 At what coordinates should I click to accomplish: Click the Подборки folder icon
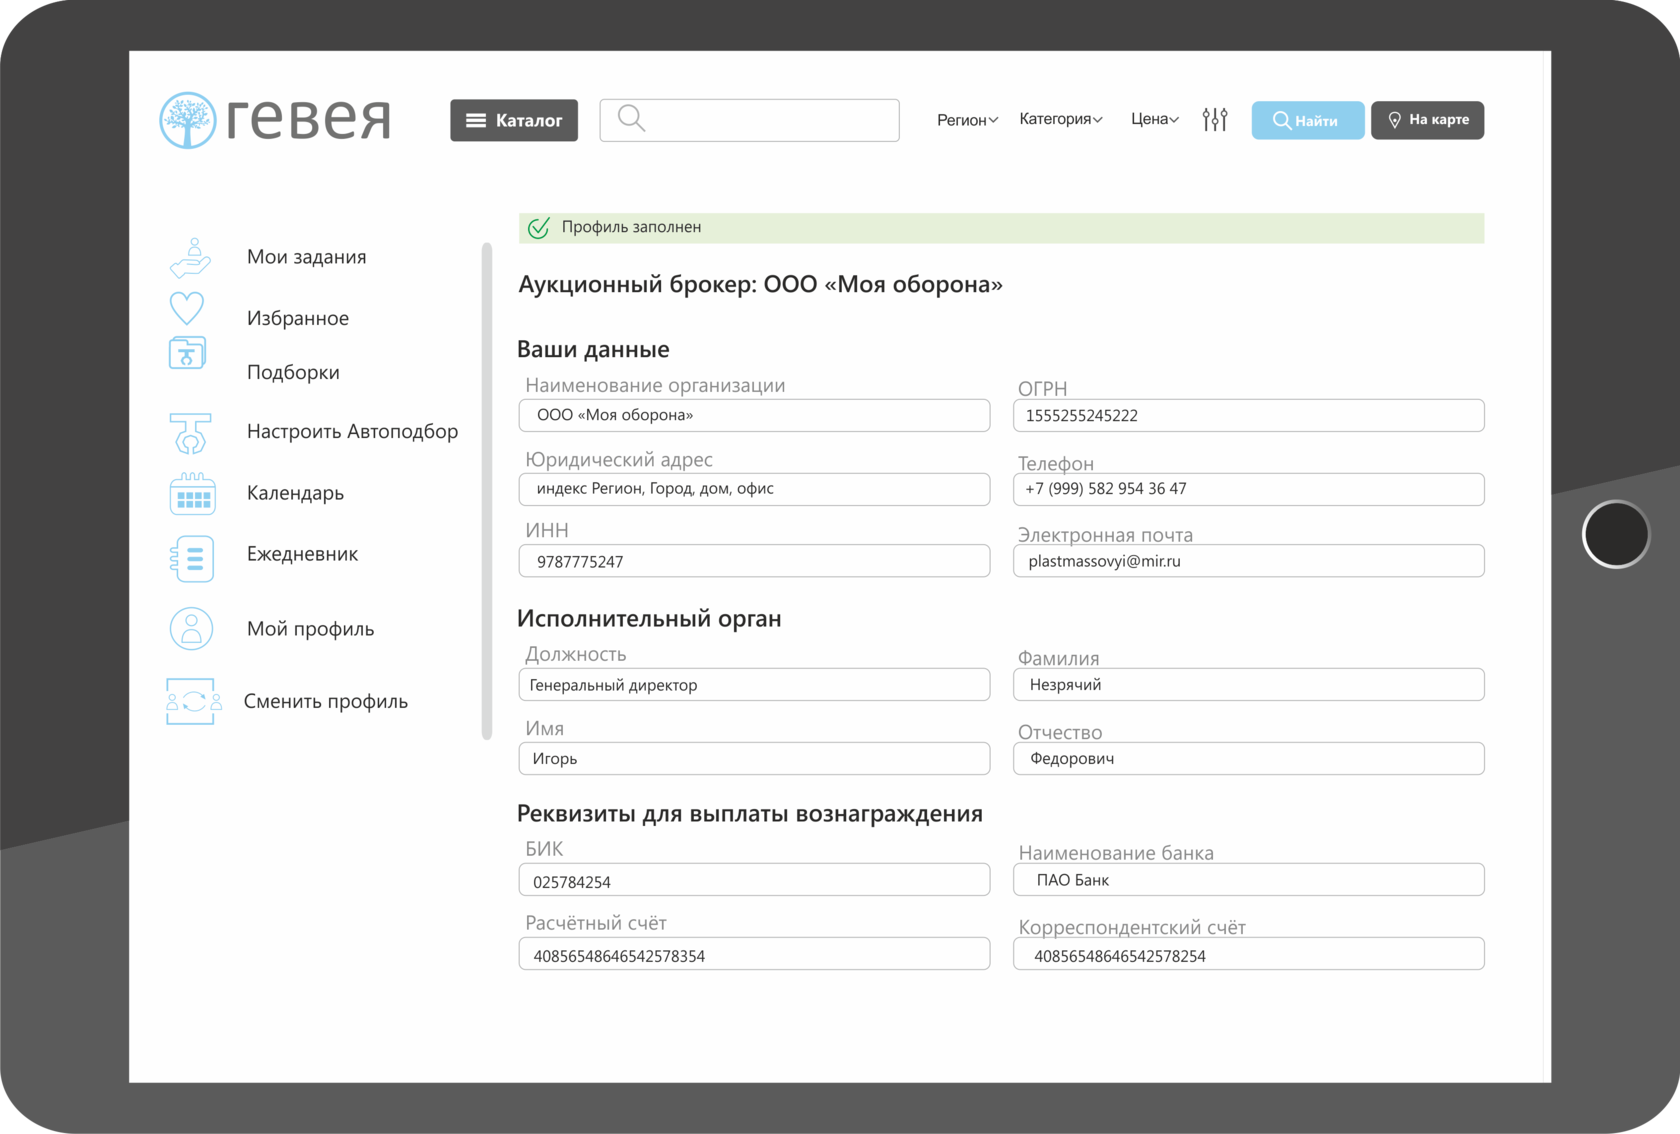[187, 353]
